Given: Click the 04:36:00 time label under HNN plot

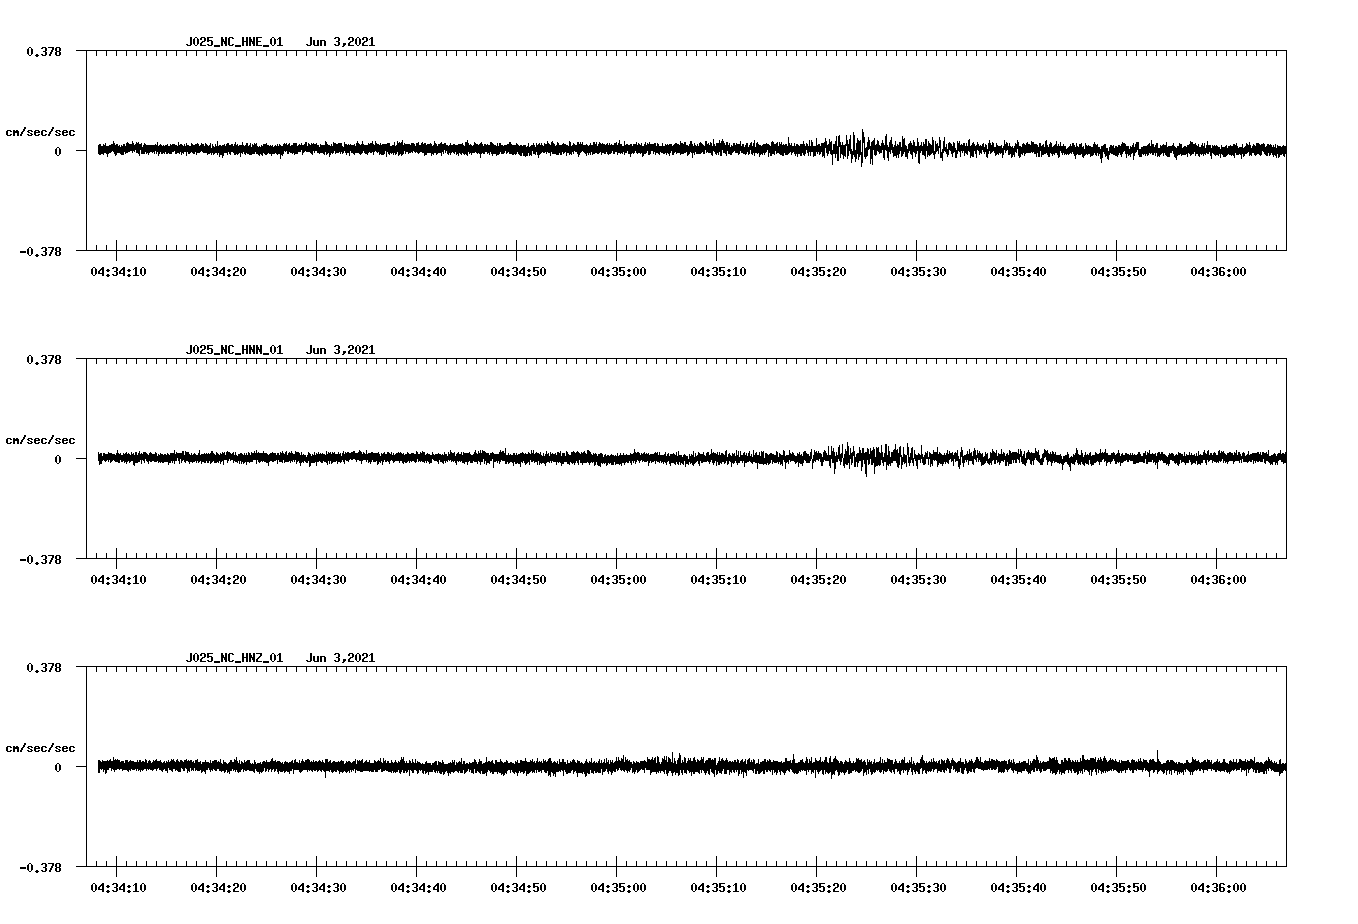Looking at the screenshot, I should (1218, 580).
